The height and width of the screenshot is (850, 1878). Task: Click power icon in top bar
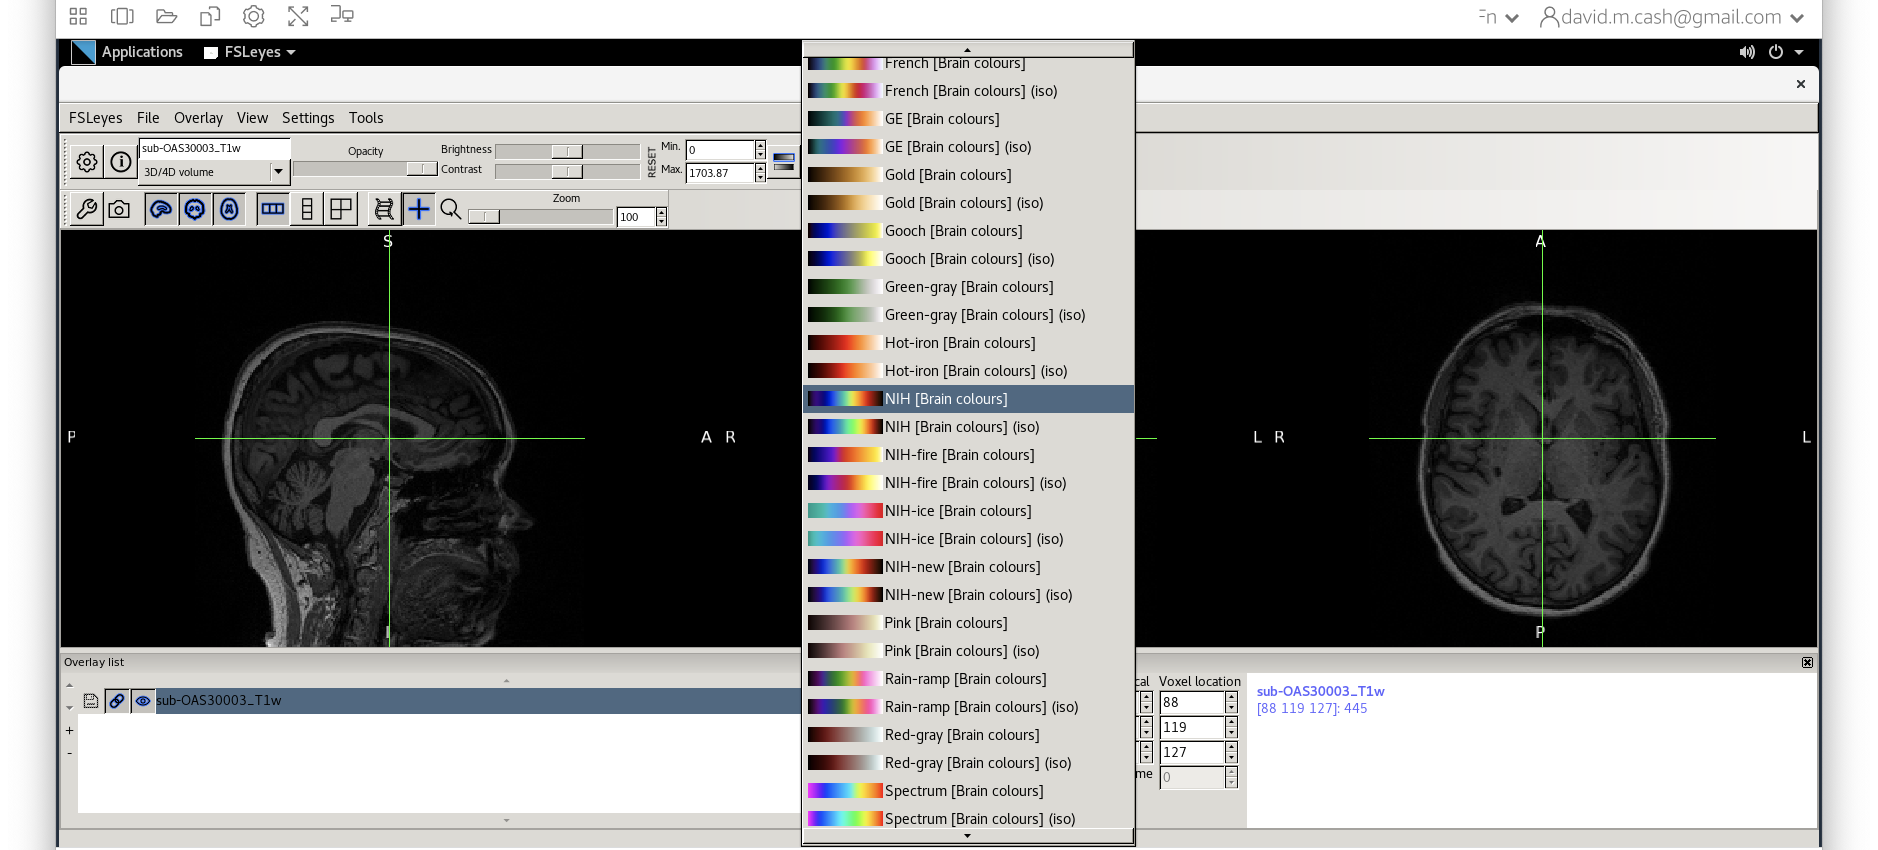tap(1776, 52)
